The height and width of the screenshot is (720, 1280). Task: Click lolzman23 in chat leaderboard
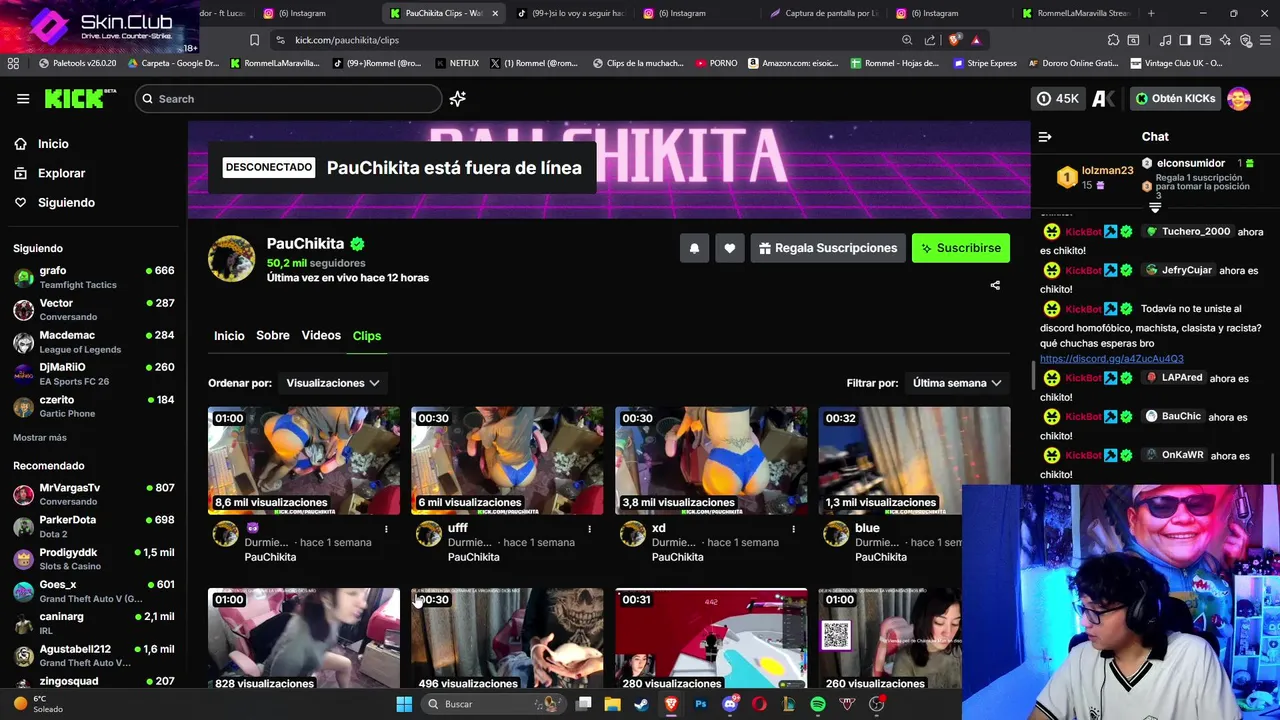tap(1107, 170)
